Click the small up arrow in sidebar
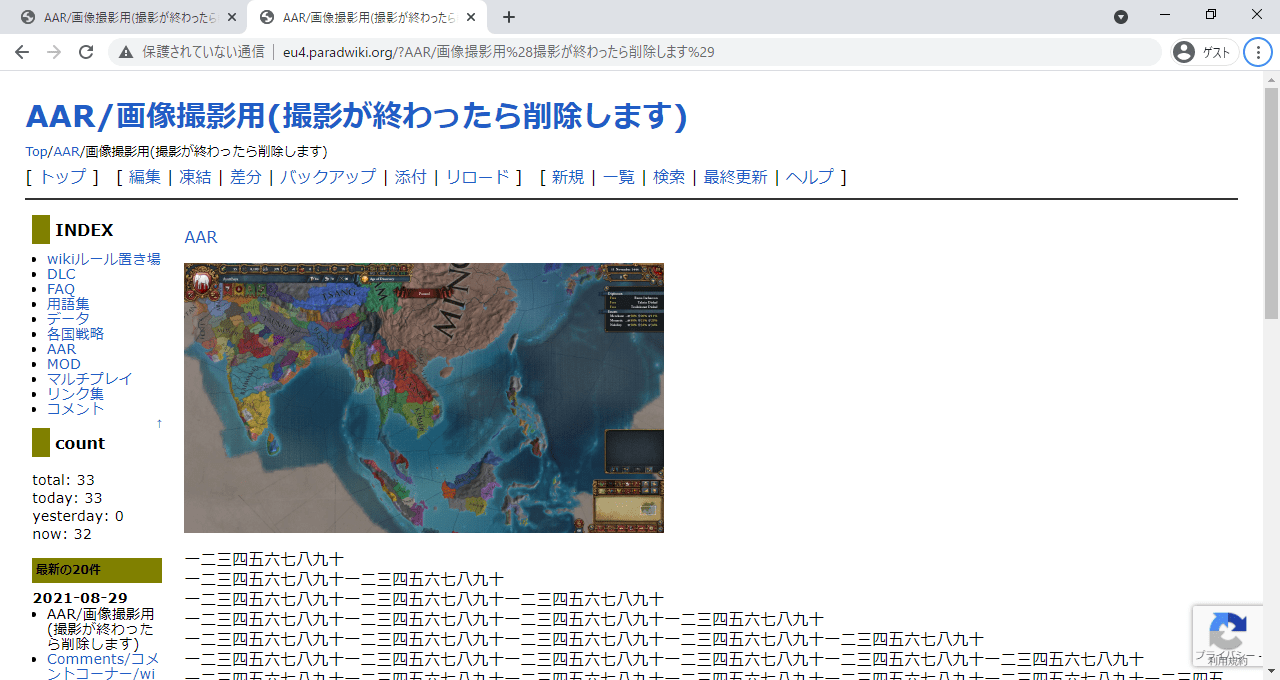Viewport: 1280px width, 680px height. 159,424
